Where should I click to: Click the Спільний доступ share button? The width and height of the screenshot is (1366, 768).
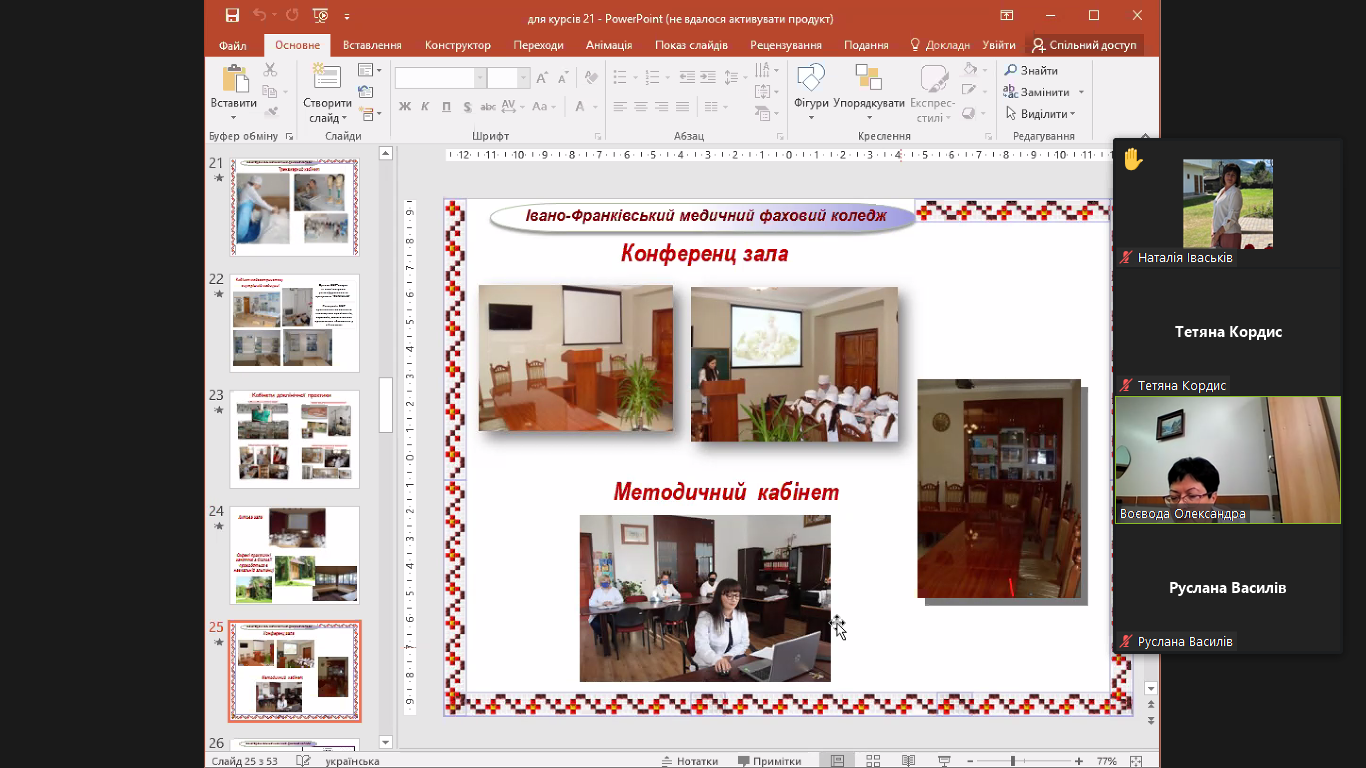pyautogui.click(x=1084, y=45)
